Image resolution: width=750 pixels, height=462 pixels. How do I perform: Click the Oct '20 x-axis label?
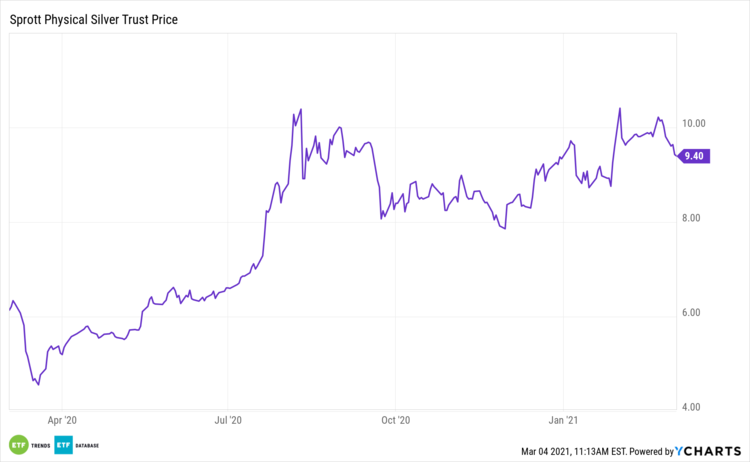click(397, 422)
